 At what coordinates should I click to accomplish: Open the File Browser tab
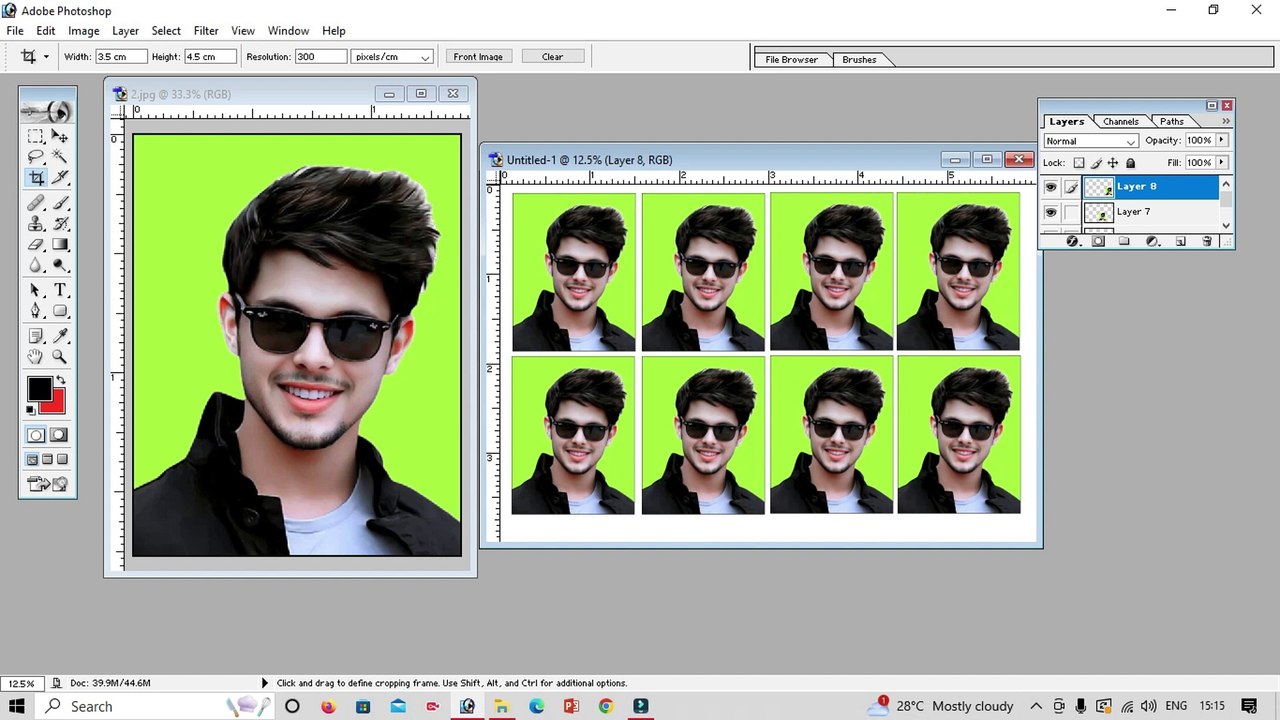tap(791, 60)
